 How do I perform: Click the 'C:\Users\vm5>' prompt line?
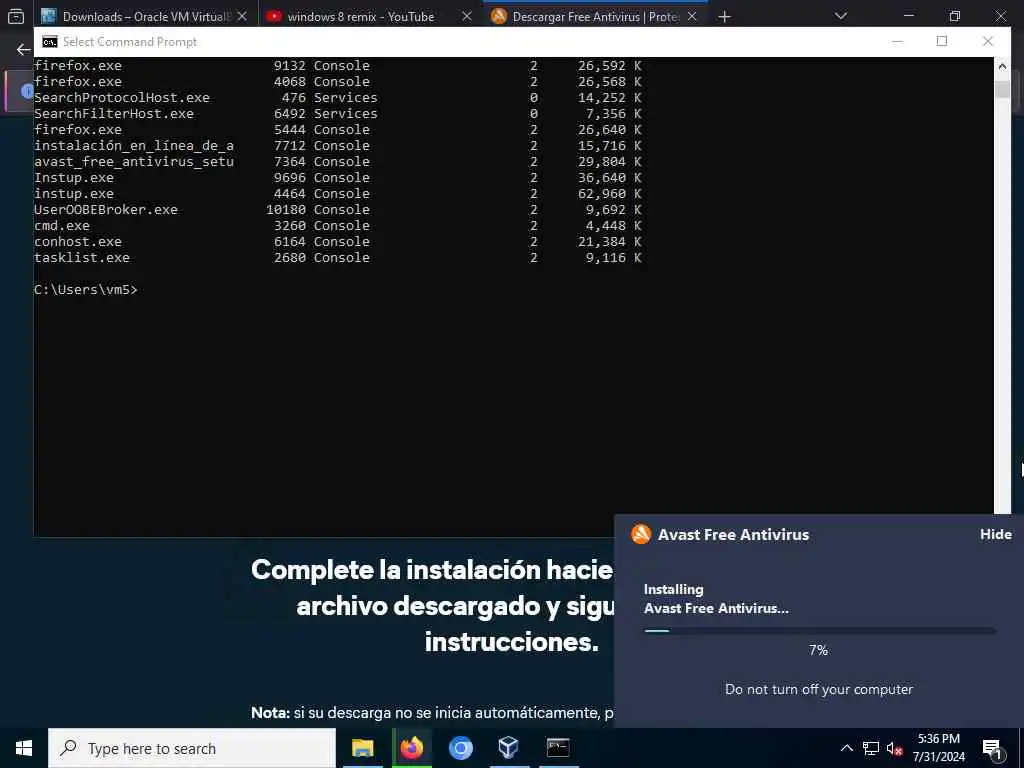pyautogui.click(x=86, y=289)
